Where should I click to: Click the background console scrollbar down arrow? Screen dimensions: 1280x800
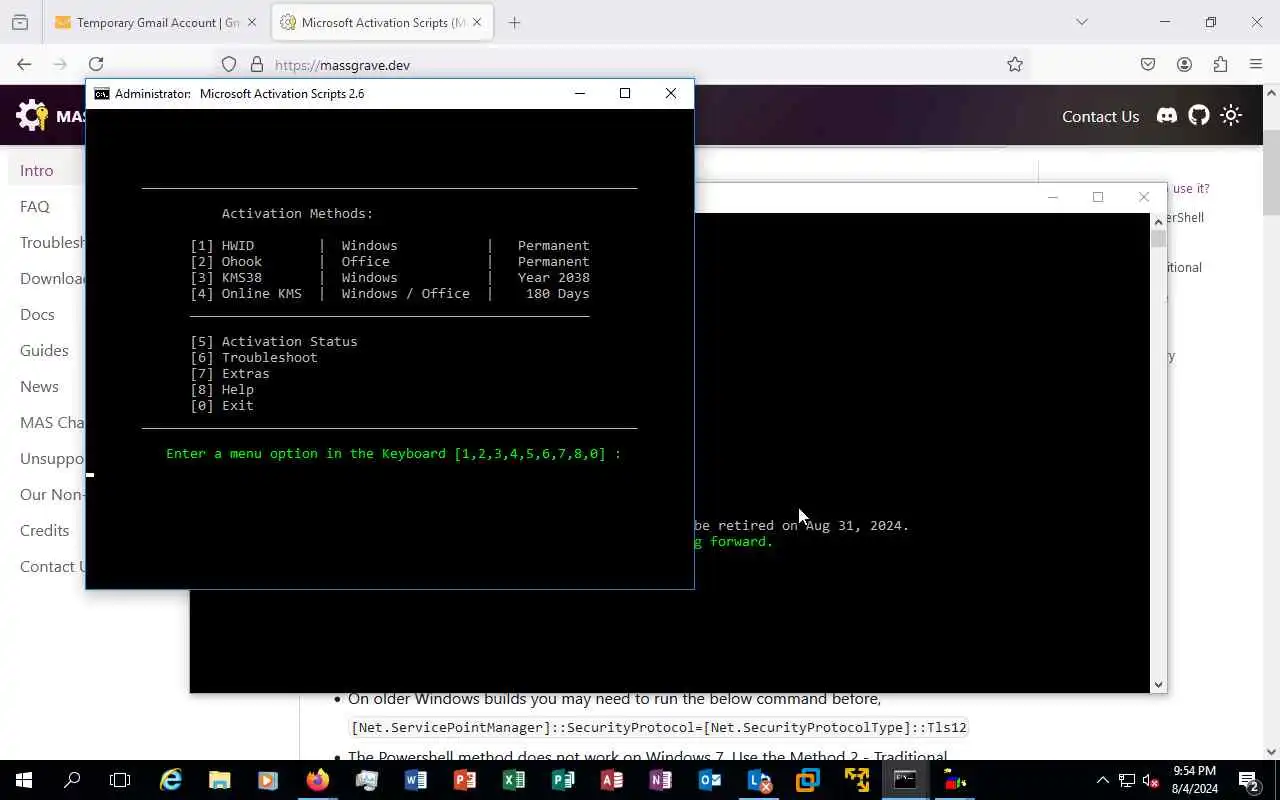click(1158, 684)
